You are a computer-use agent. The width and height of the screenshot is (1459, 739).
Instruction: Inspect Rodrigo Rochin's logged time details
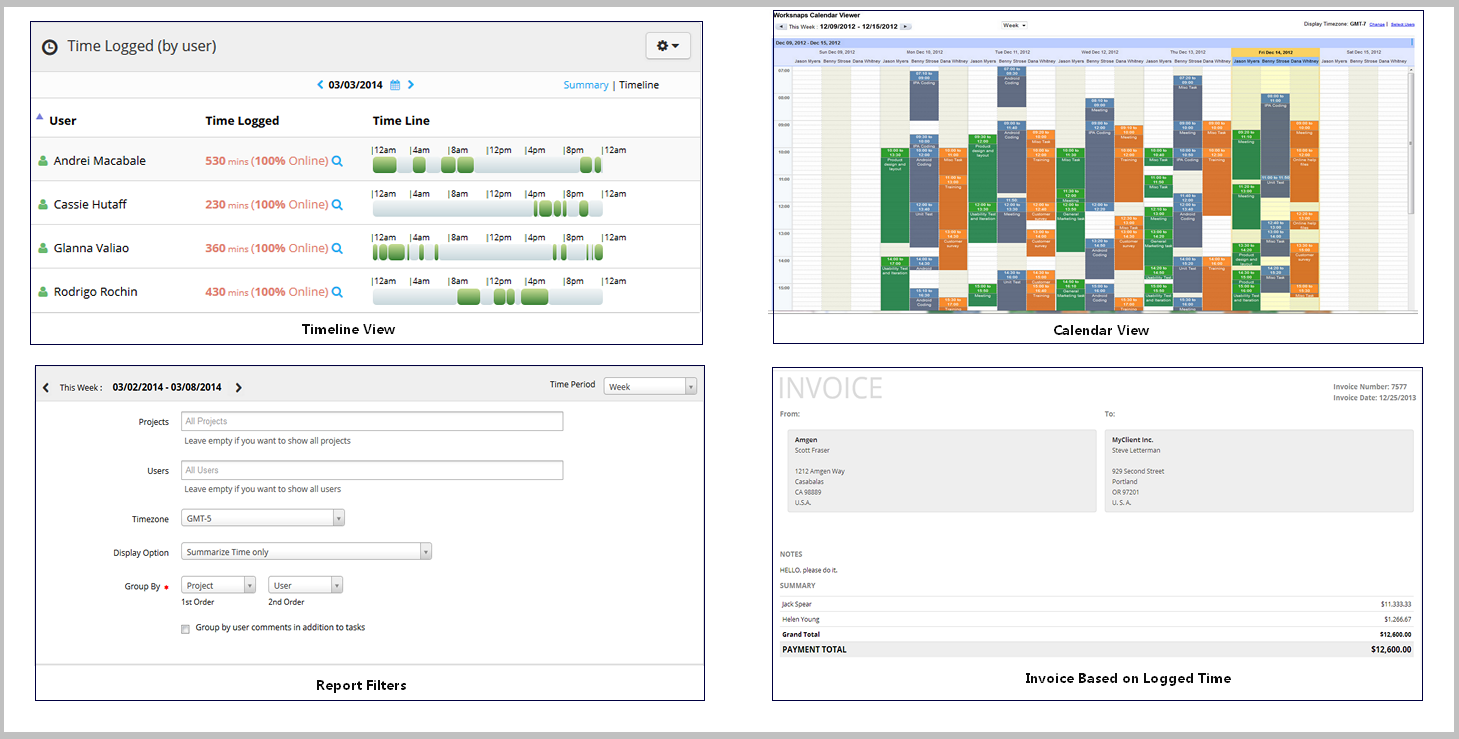click(x=337, y=292)
